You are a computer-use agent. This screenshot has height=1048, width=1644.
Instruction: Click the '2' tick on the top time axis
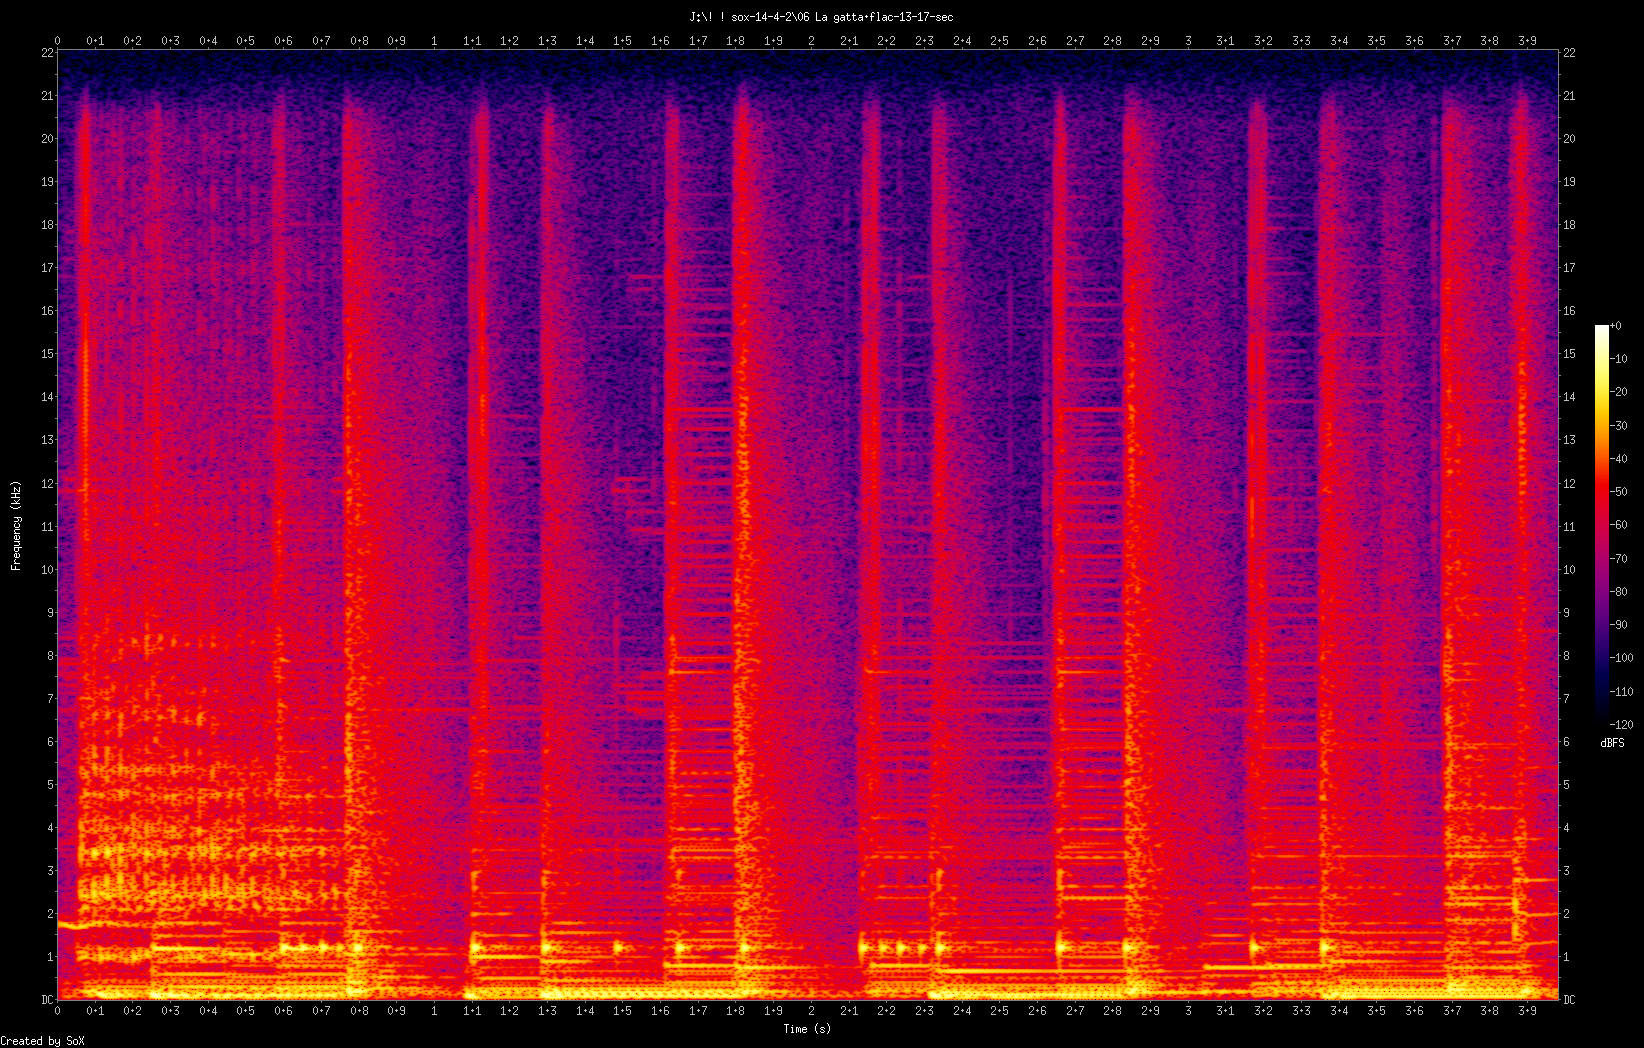click(811, 41)
